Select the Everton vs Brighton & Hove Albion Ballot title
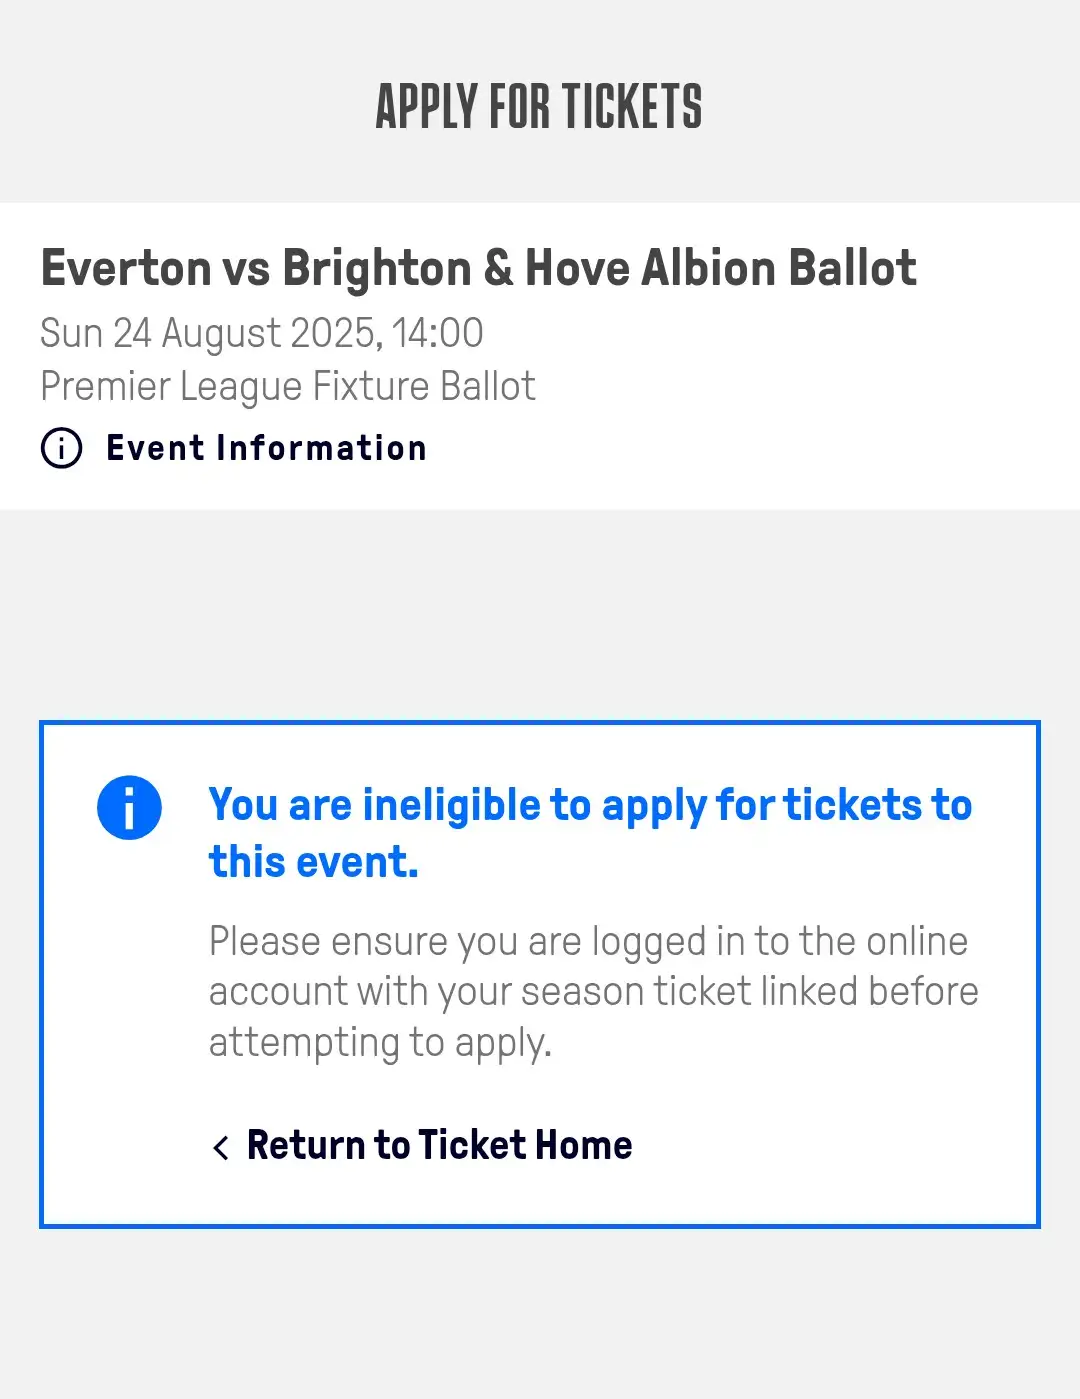1080x1399 pixels. click(x=478, y=268)
